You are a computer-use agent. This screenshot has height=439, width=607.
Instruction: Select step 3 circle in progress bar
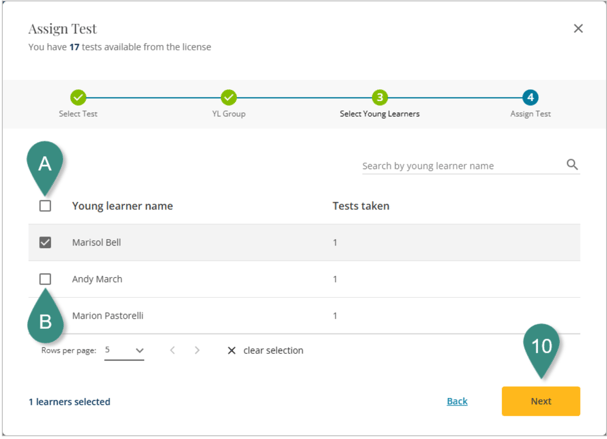coord(380,97)
